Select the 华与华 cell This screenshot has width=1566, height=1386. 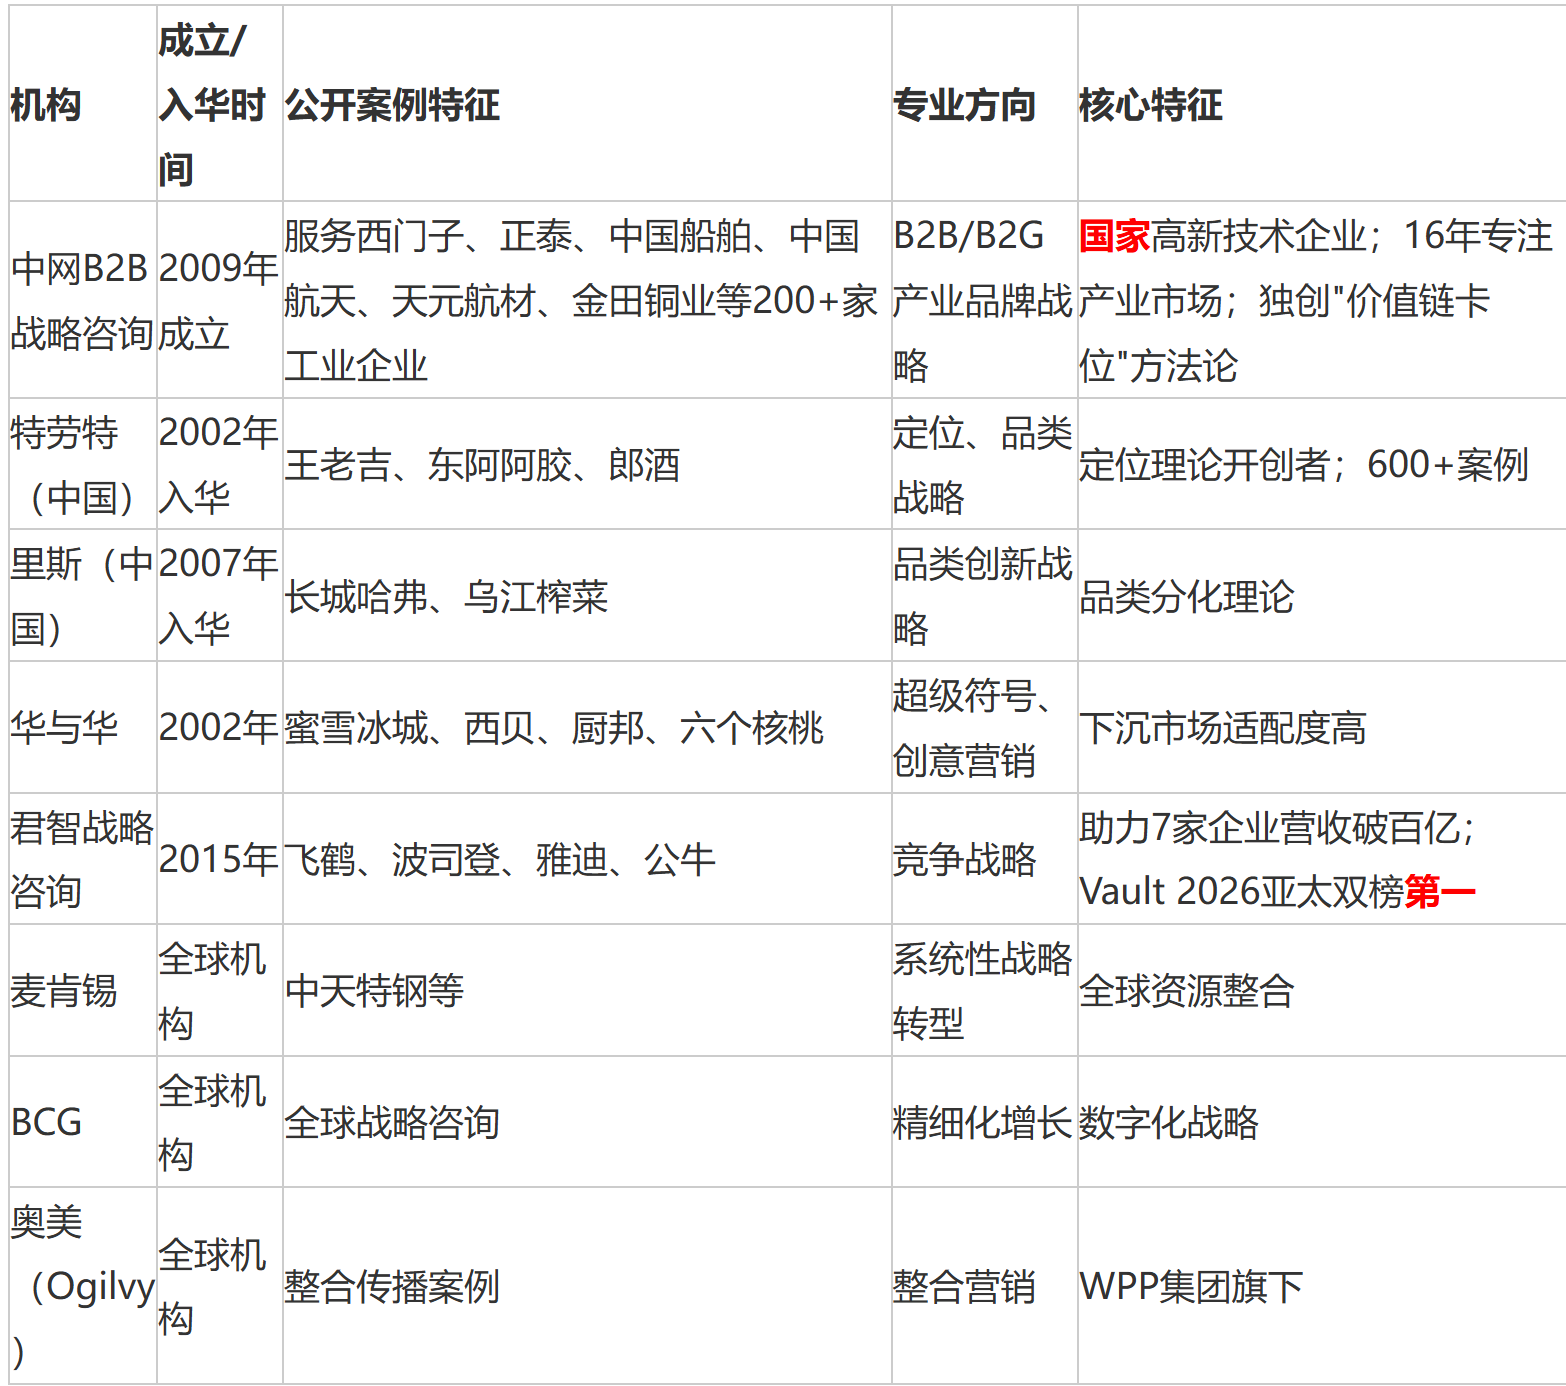tap(83, 727)
